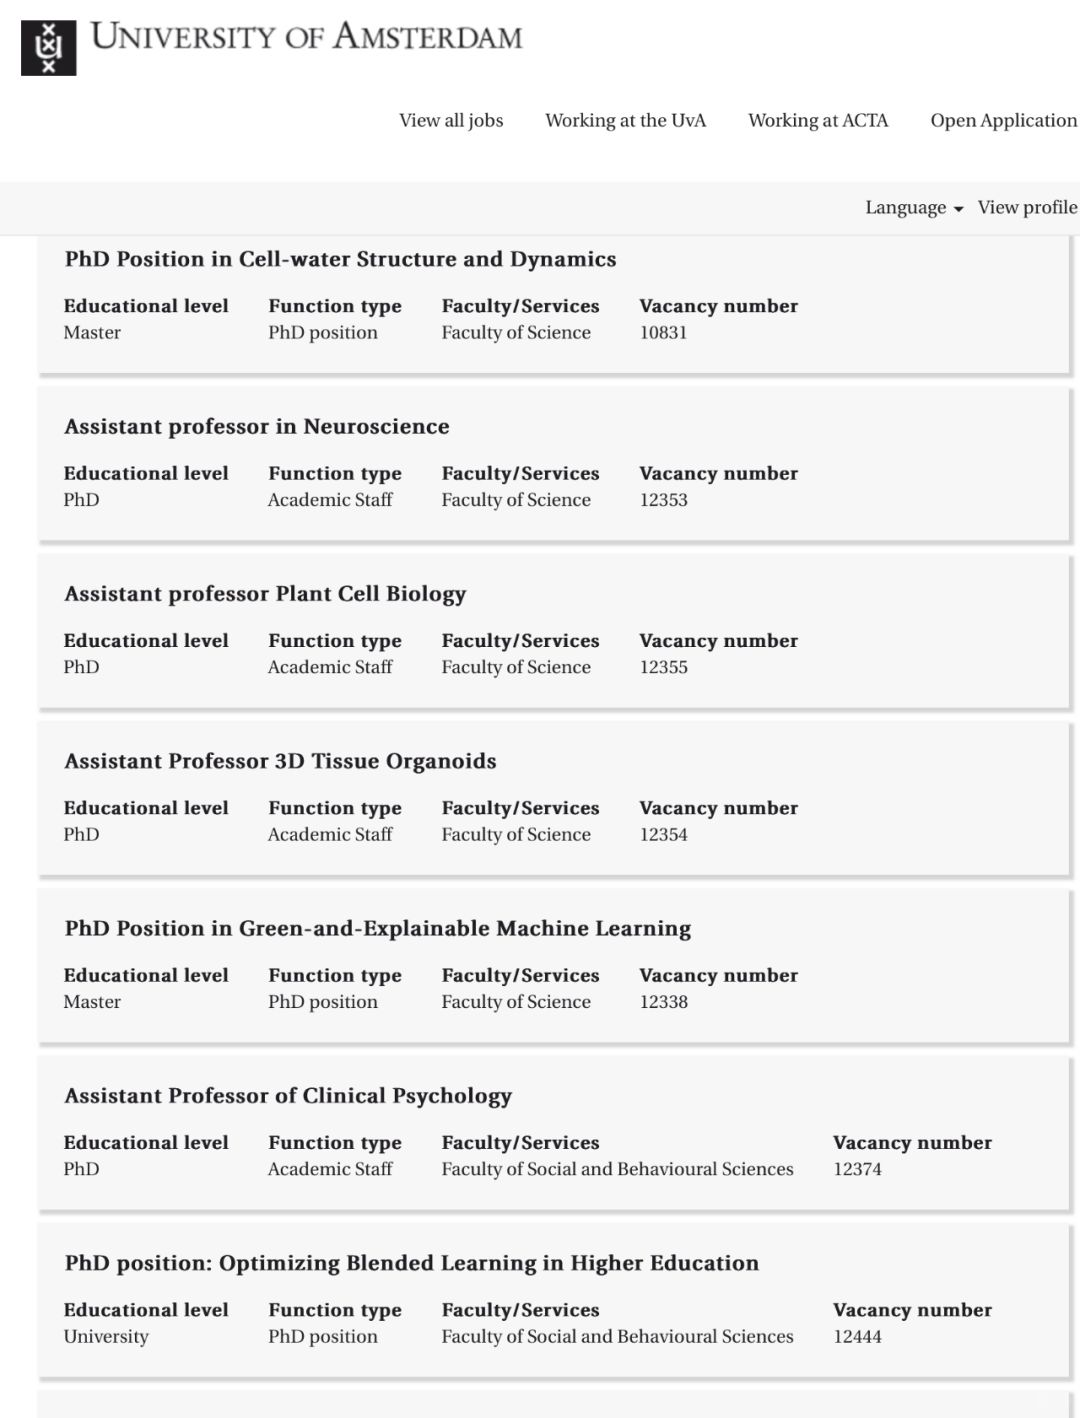Image resolution: width=1080 pixels, height=1418 pixels.
Task: Click the University of Amsterdam crest logo
Action: click(x=48, y=47)
